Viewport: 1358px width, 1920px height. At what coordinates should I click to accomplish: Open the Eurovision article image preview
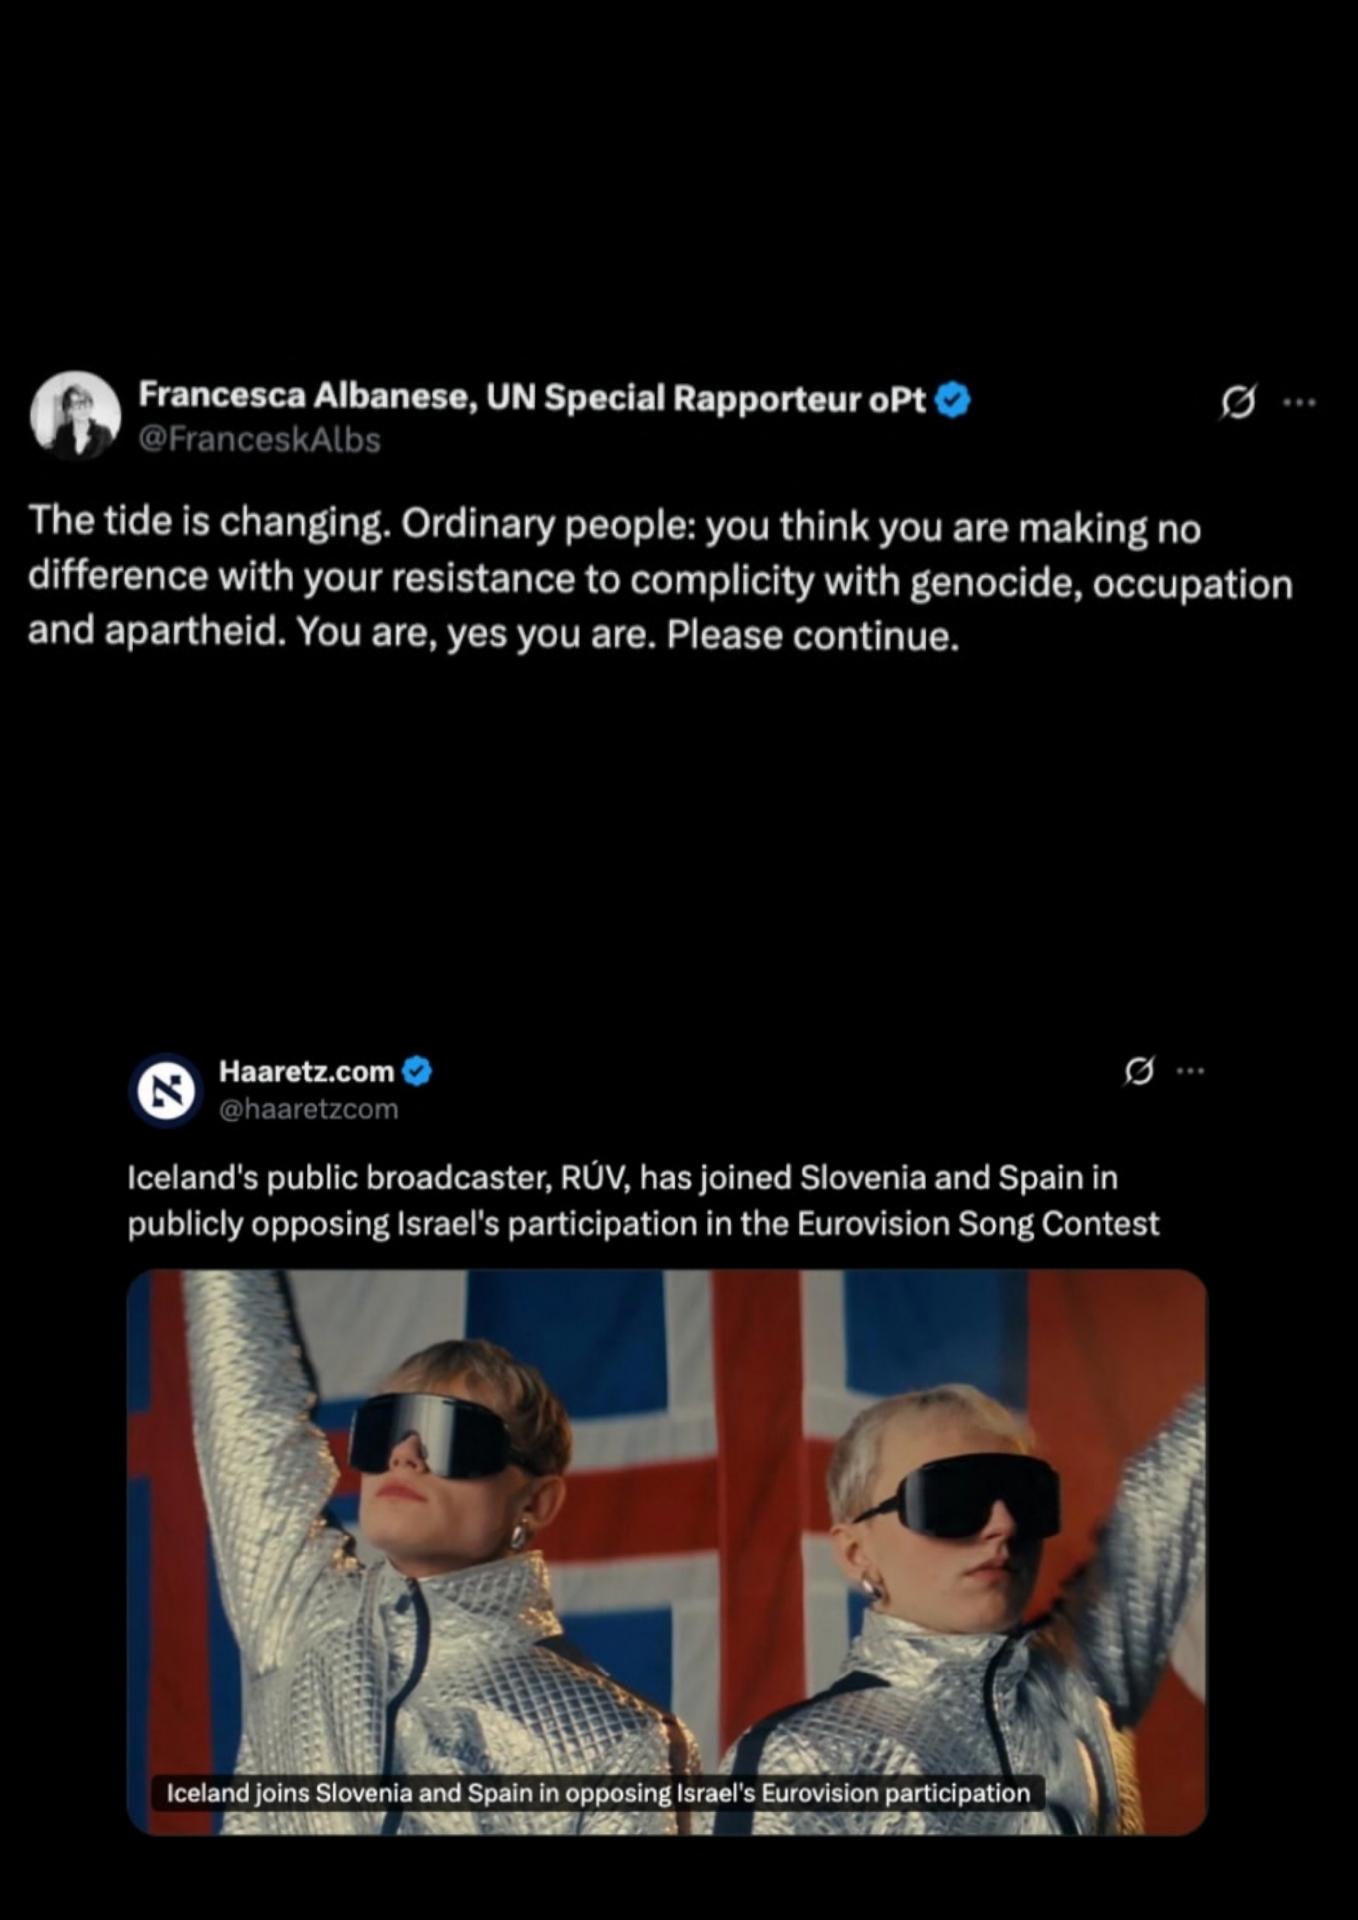point(667,1552)
